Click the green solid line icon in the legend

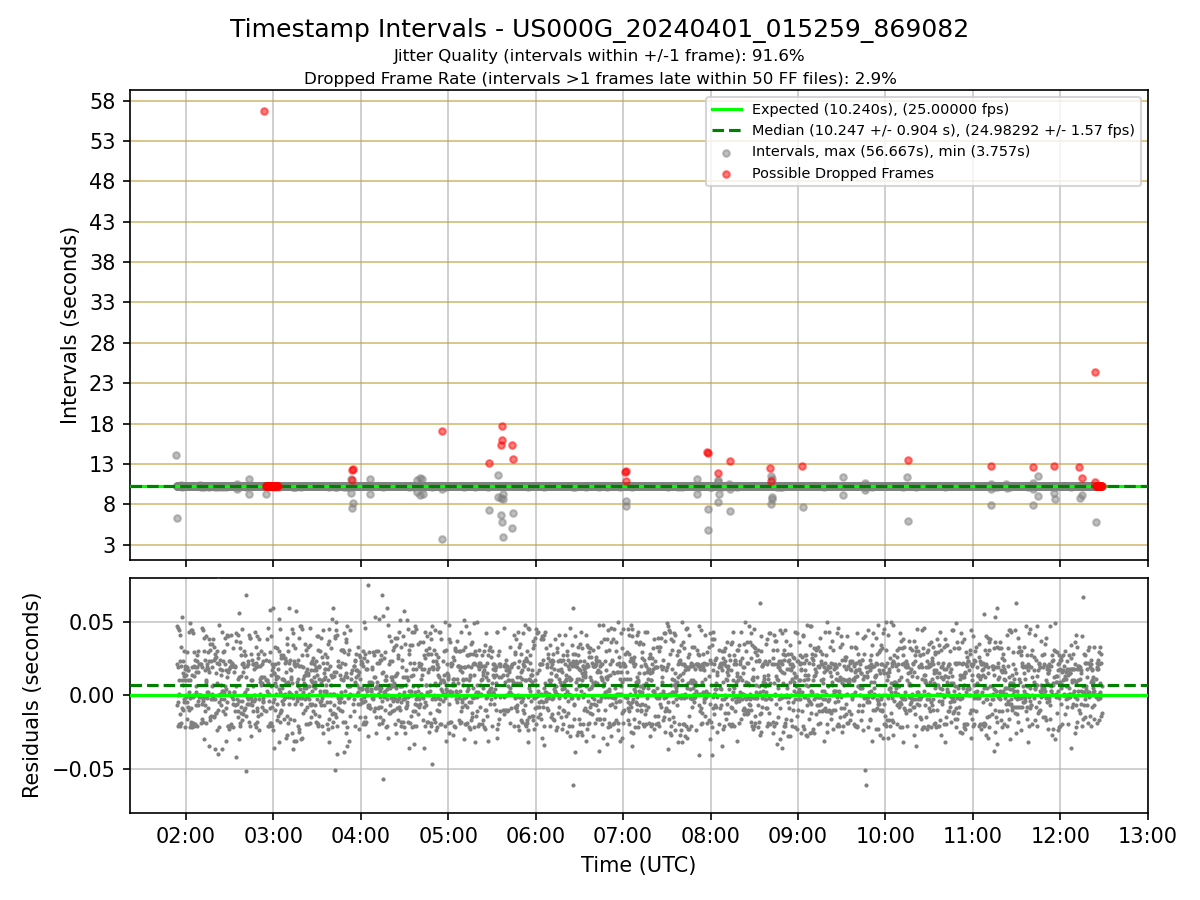point(727,109)
